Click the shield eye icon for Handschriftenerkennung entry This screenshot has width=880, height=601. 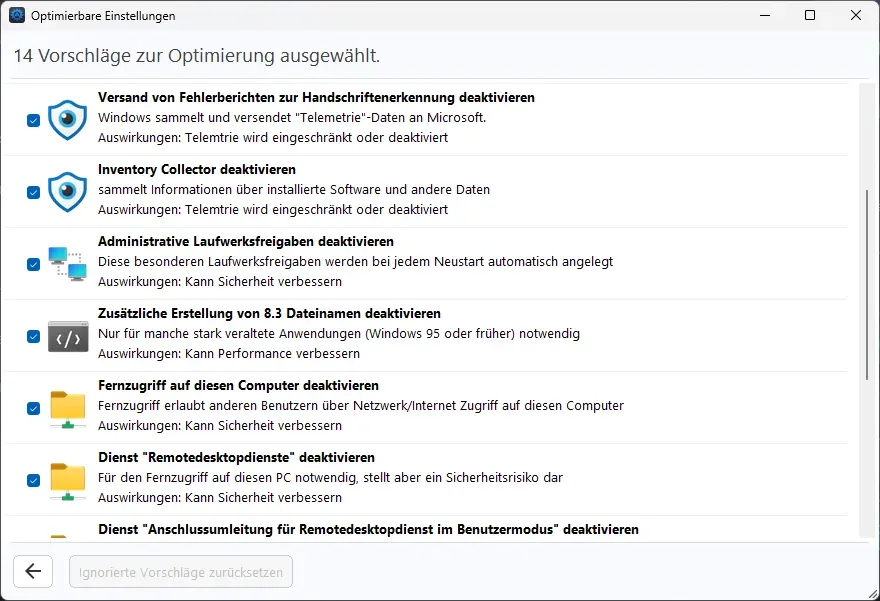pyautogui.click(x=67, y=120)
